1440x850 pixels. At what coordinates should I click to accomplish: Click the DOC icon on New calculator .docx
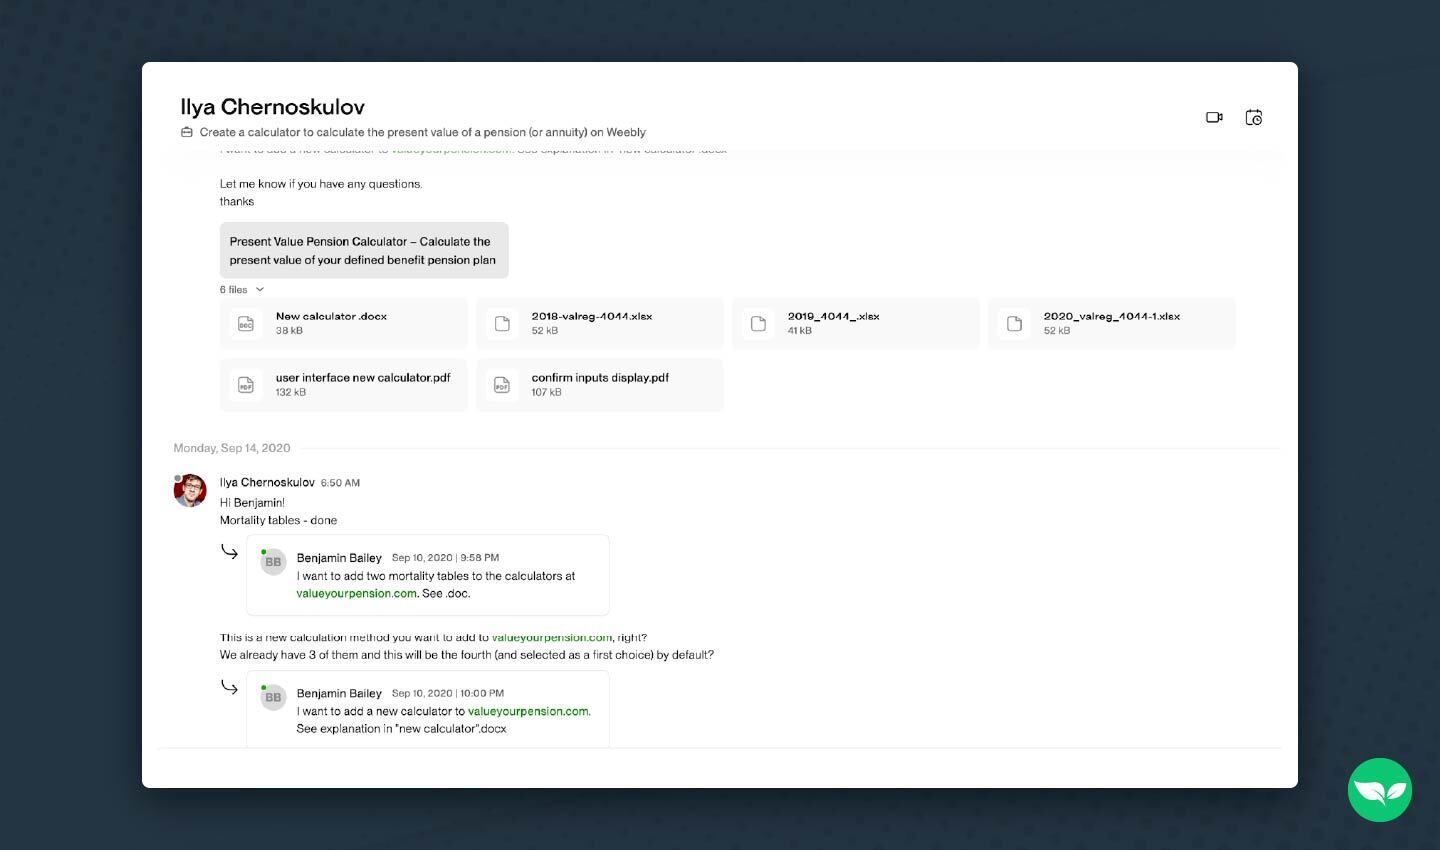click(245, 323)
